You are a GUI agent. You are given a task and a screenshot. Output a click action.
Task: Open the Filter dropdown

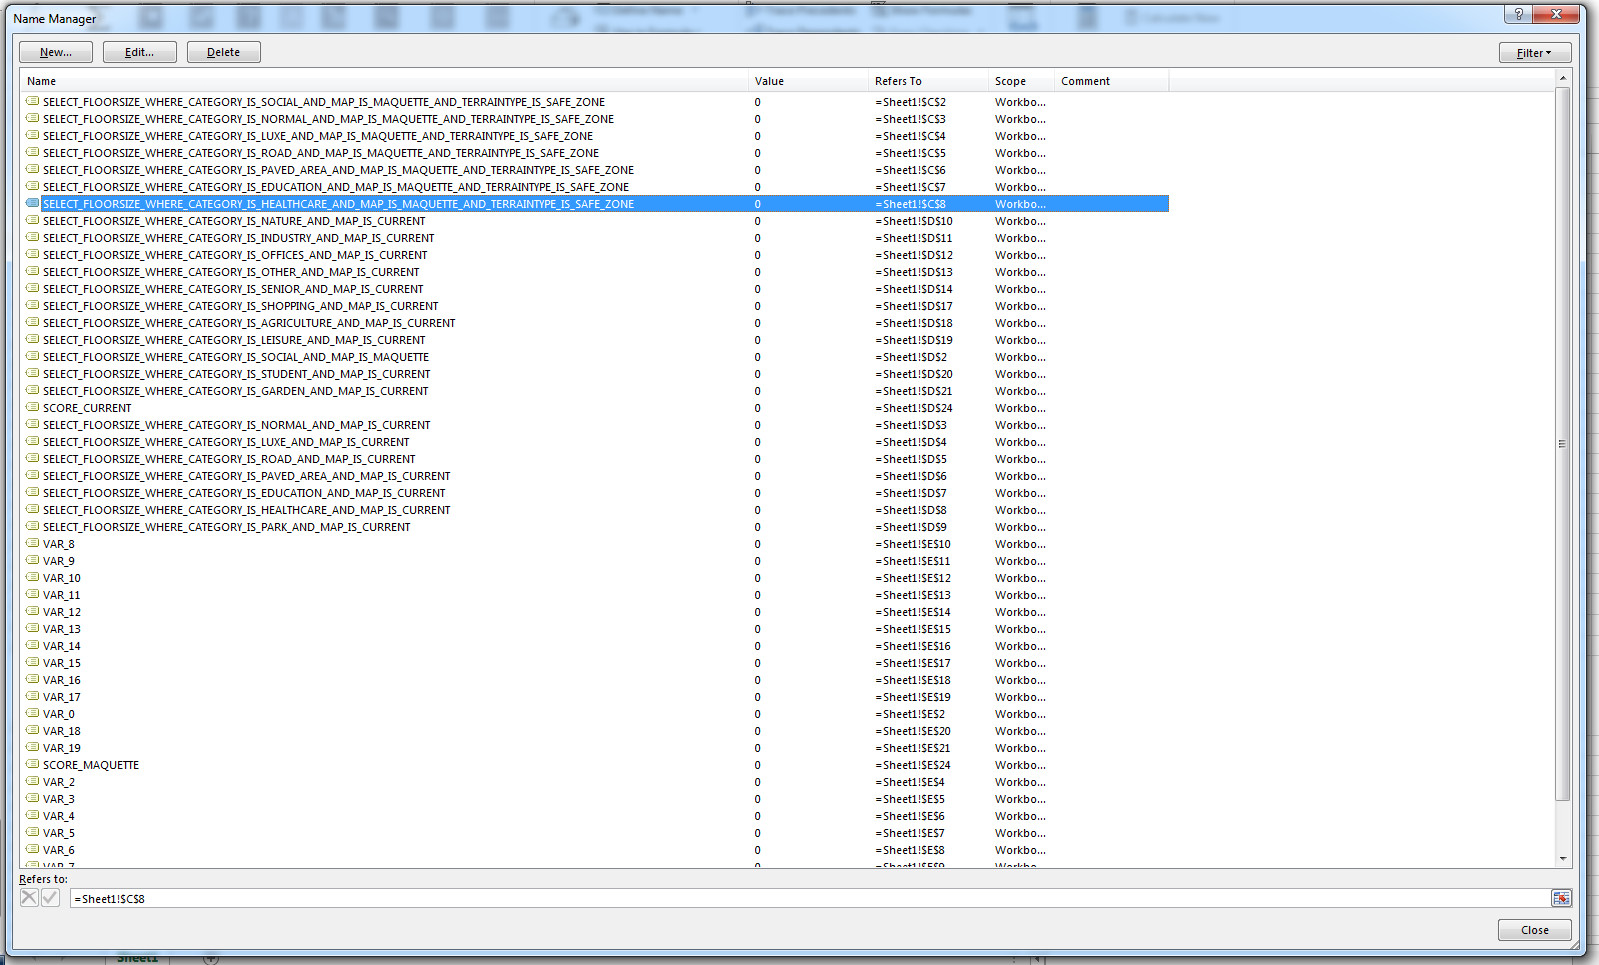click(1534, 53)
